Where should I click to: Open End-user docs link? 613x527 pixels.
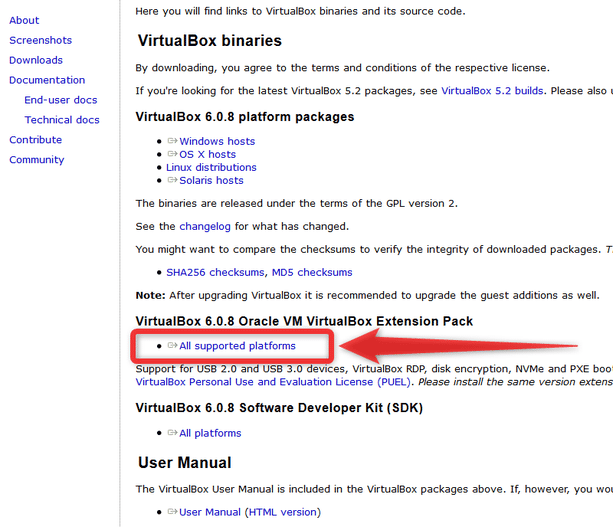coord(61,100)
